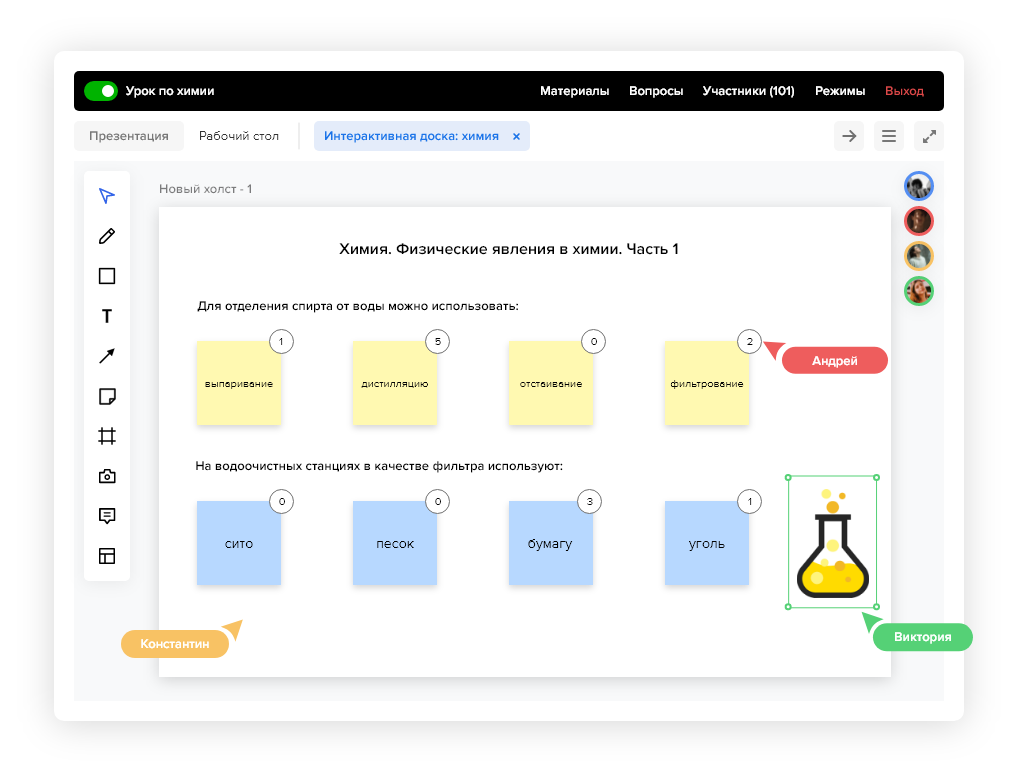Image resolution: width=1018 pixels, height=778 pixels.
Task: Select the cursor pointer tool
Action: tap(107, 196)
